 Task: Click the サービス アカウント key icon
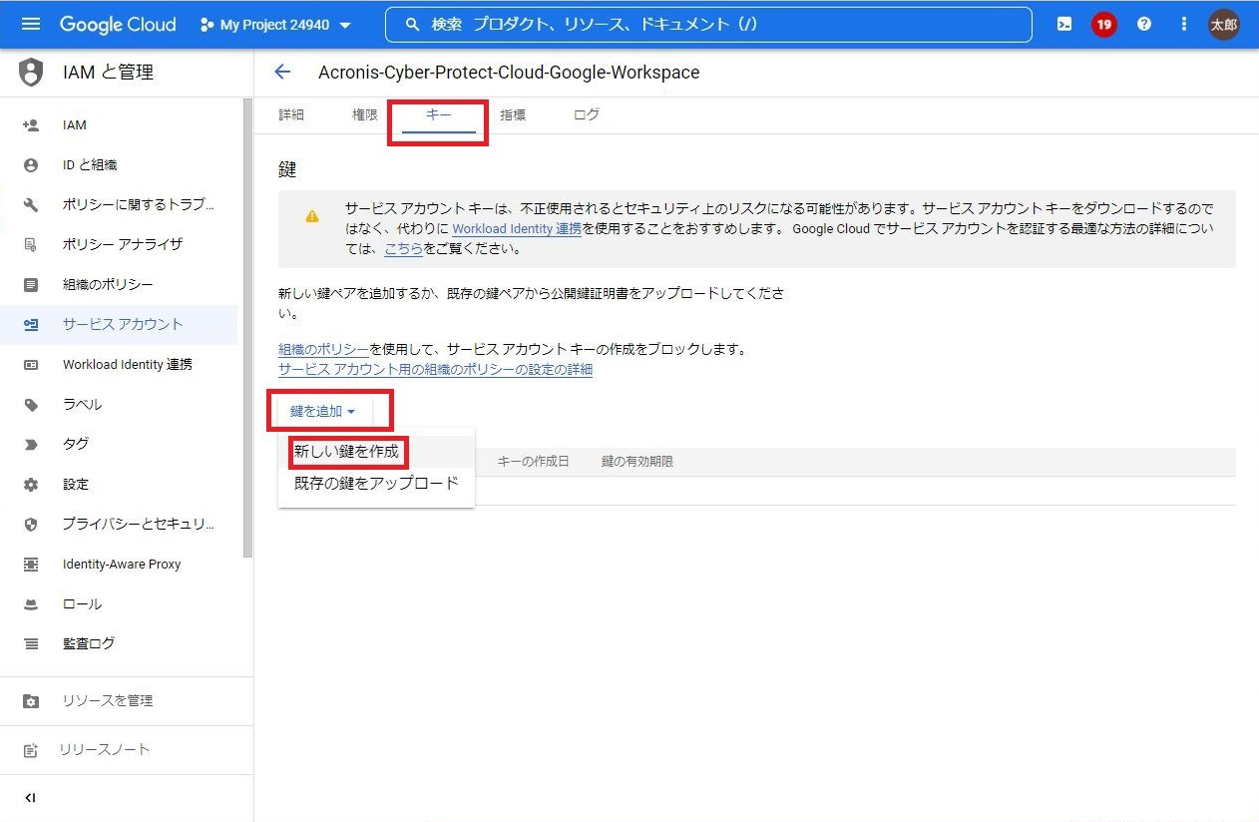[31, 325]
